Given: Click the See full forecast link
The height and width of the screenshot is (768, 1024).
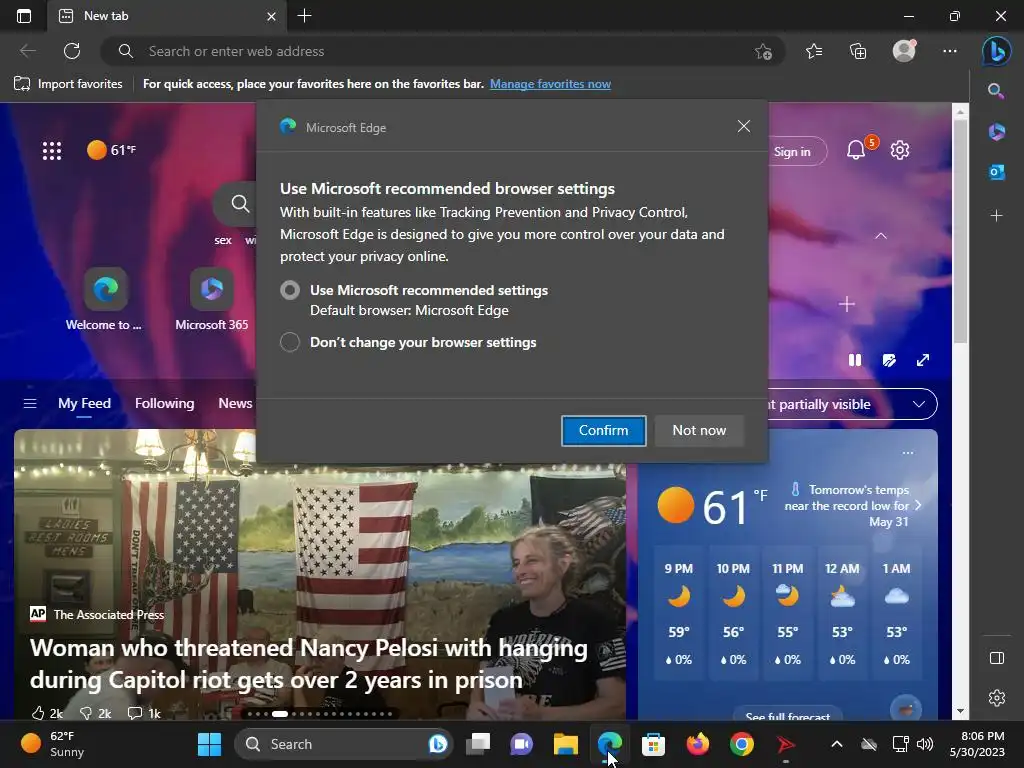Looking at the screenshot, I should pos(788,716).
